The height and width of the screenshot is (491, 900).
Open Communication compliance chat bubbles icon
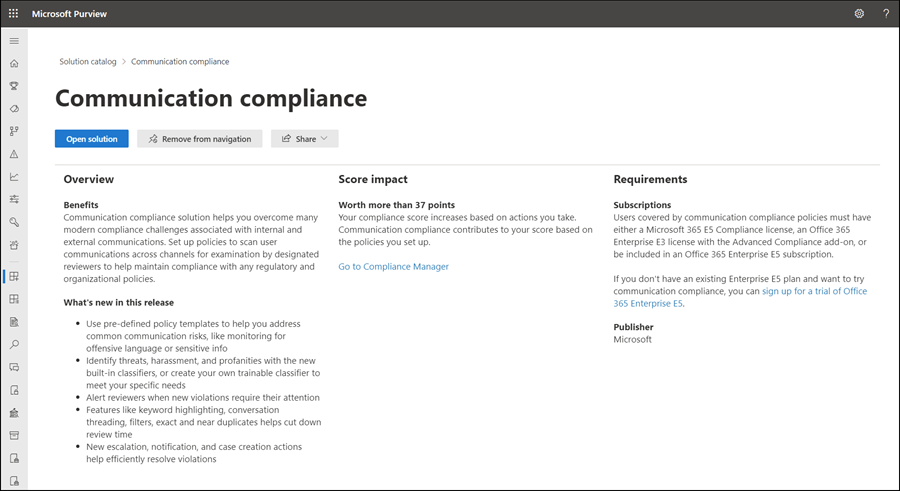click(14, 367)
